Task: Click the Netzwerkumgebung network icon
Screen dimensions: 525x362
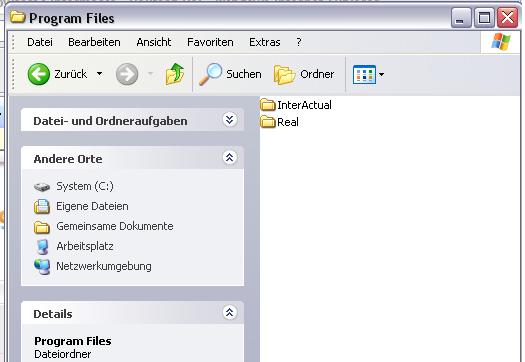Action: point(42,267)
